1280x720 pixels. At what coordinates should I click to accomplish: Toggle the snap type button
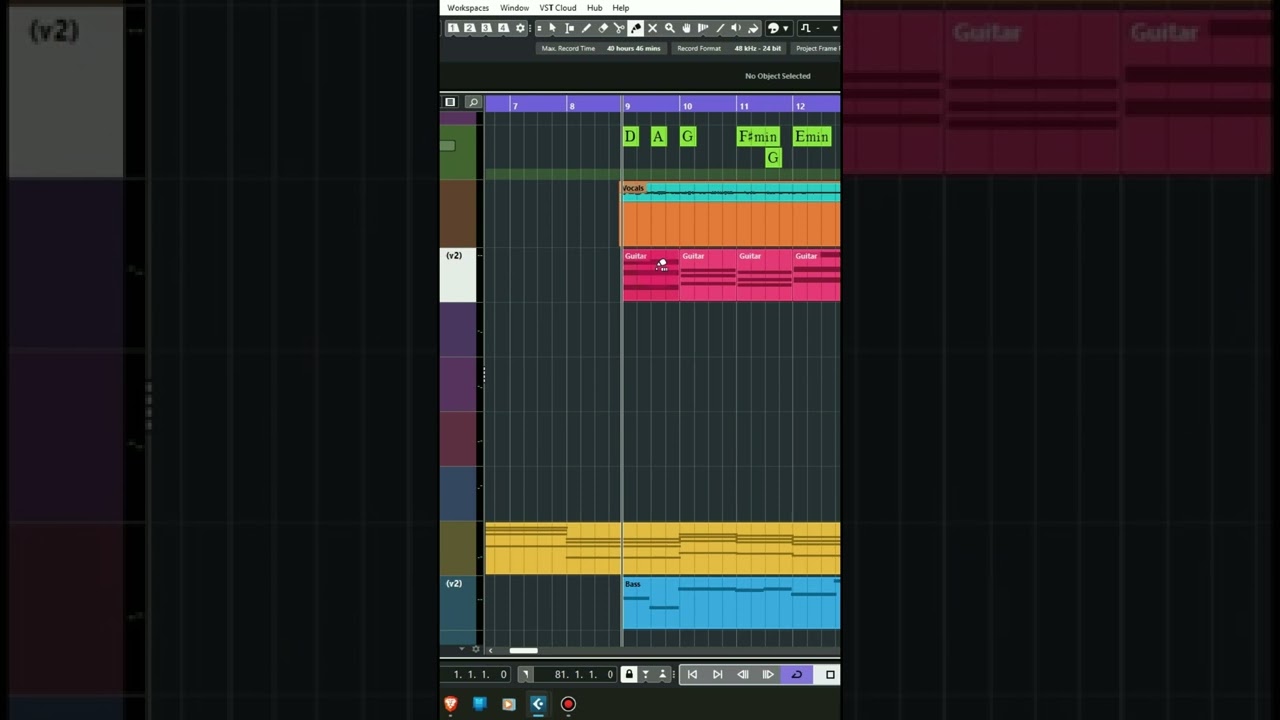pyautogui.click(x=806, y=28)
